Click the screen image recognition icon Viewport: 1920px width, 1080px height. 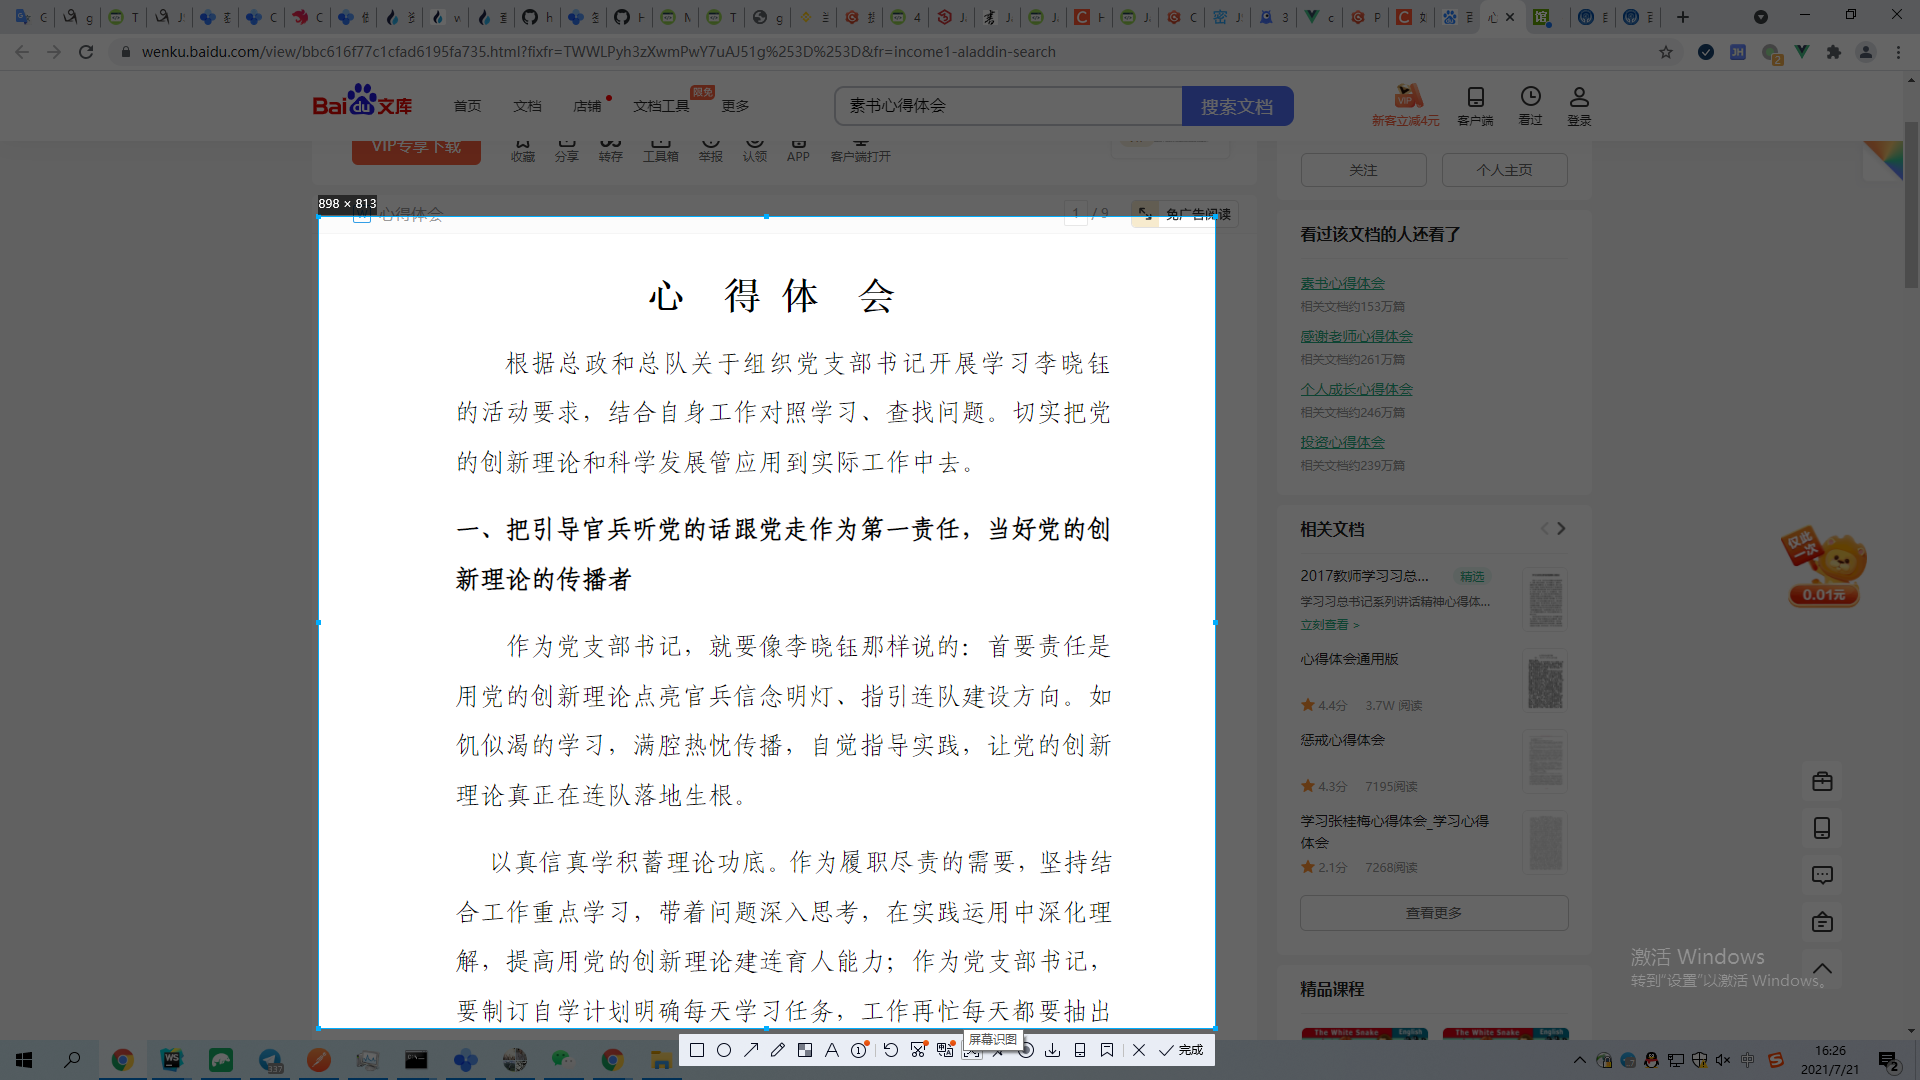point(972,1053)
